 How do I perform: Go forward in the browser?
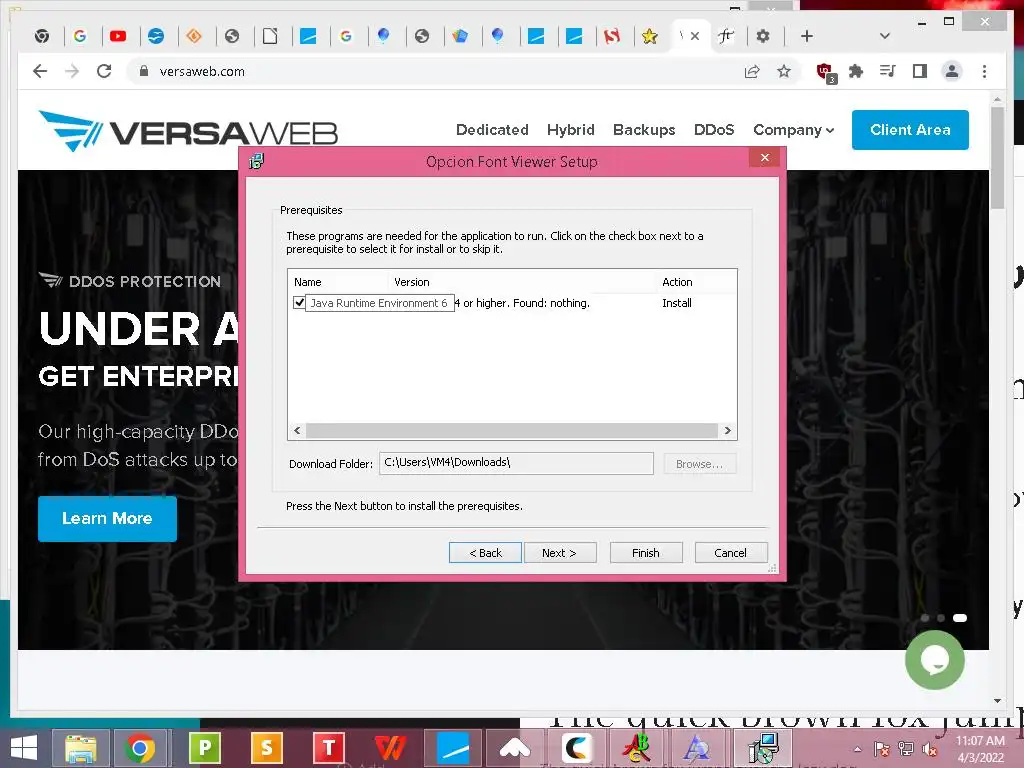point(72,71)
